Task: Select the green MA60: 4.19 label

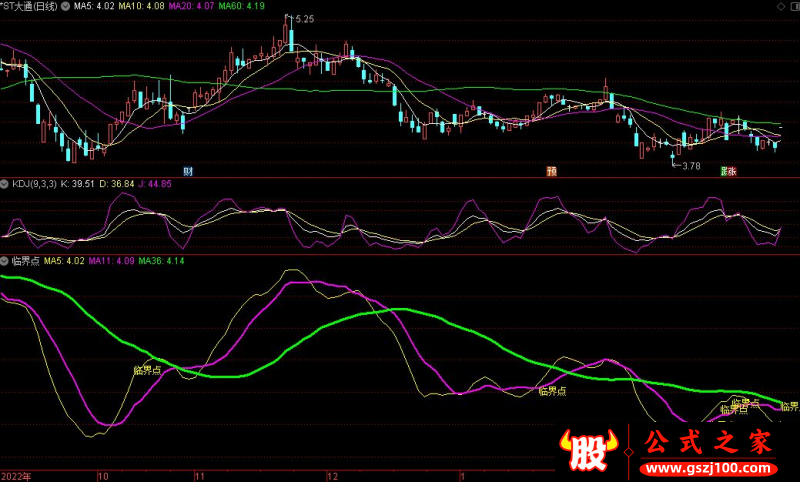Action: tap(240, 6)
